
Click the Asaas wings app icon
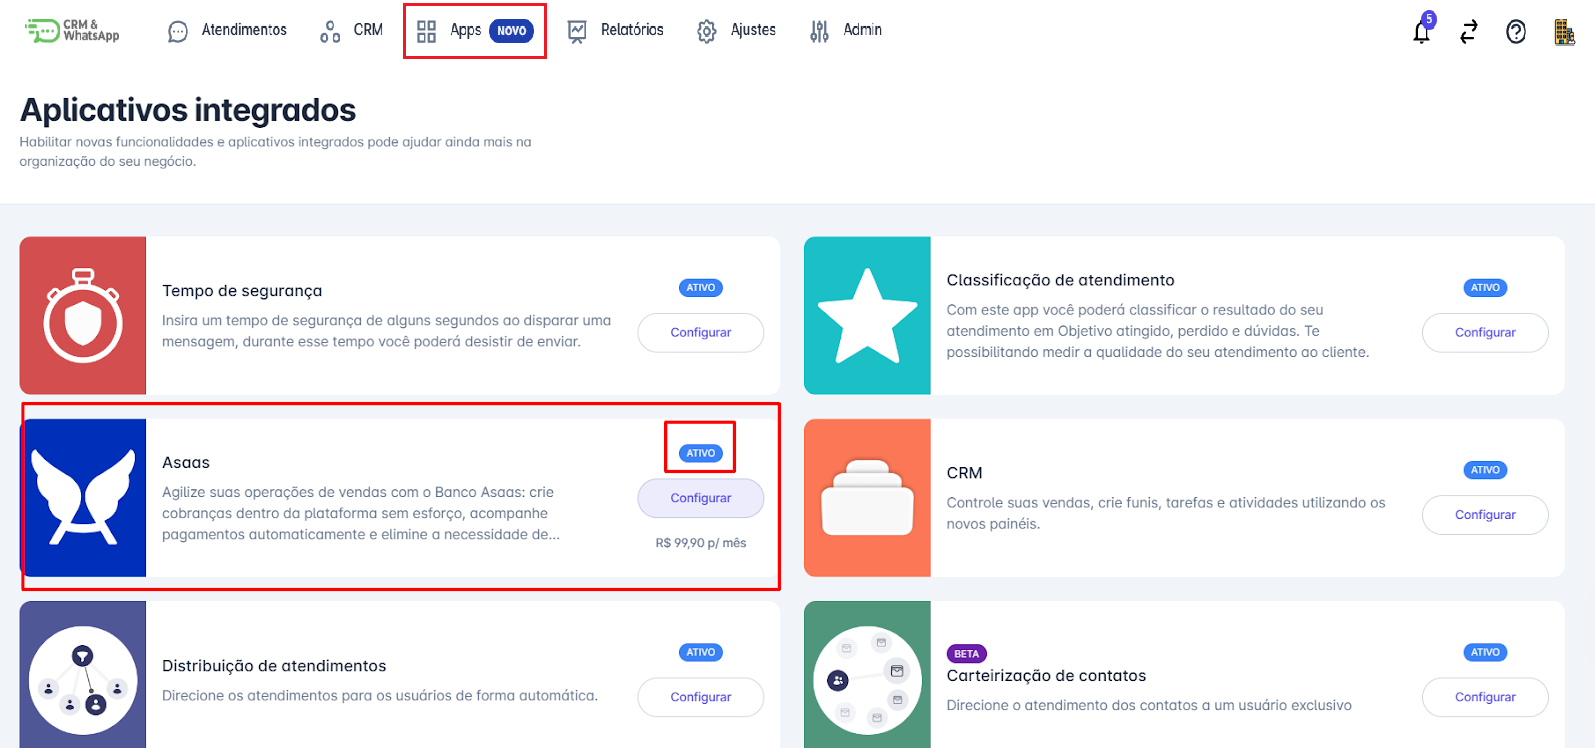coord(84,498)
